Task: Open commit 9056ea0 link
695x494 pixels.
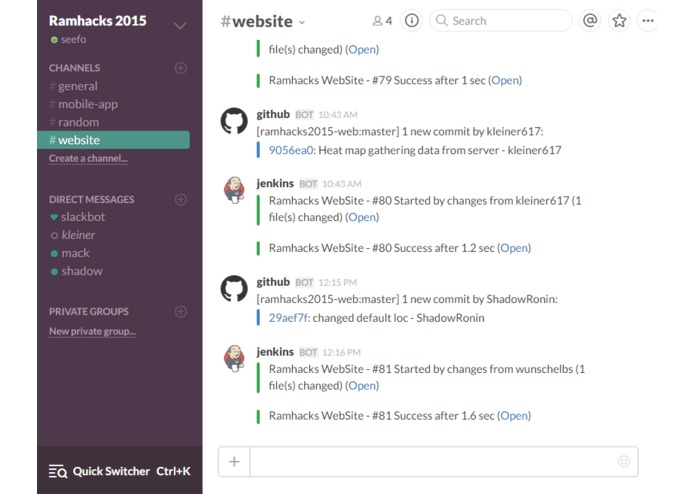Action: point(291,150)
